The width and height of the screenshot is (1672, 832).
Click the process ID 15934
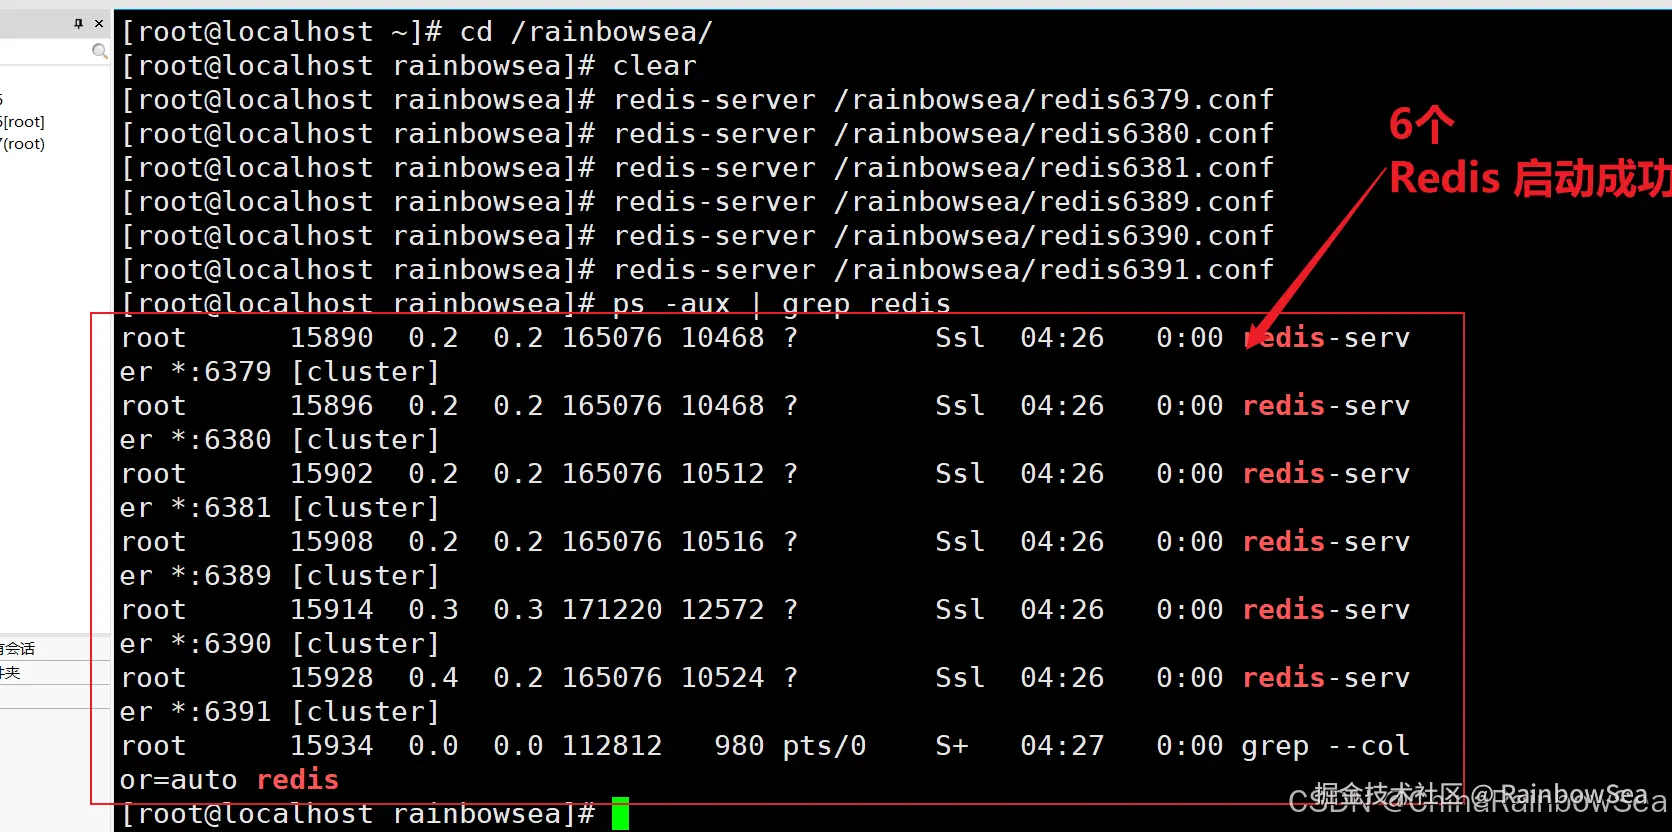coord(331,745)
